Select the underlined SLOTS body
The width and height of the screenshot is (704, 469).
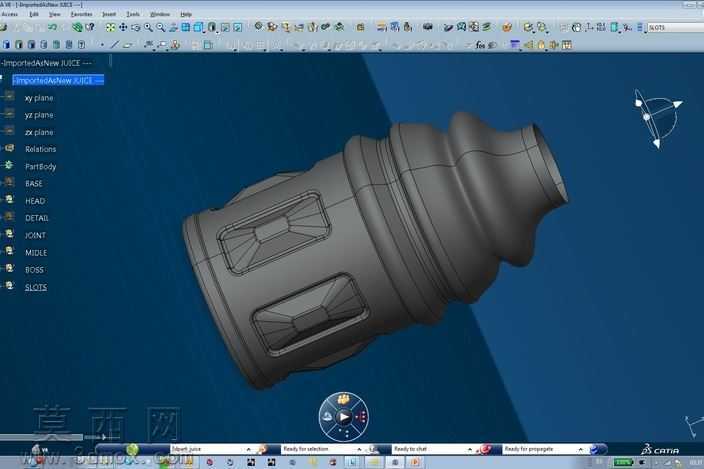36,287
